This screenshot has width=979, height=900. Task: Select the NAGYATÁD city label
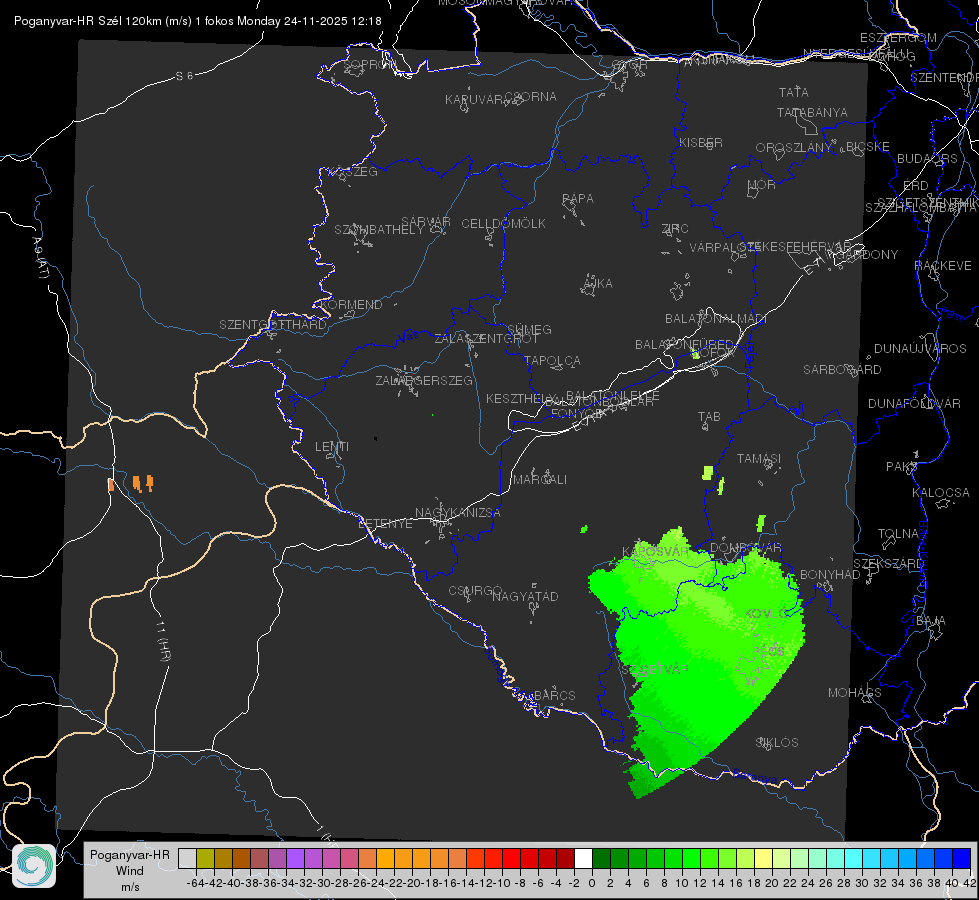point(525,596)
